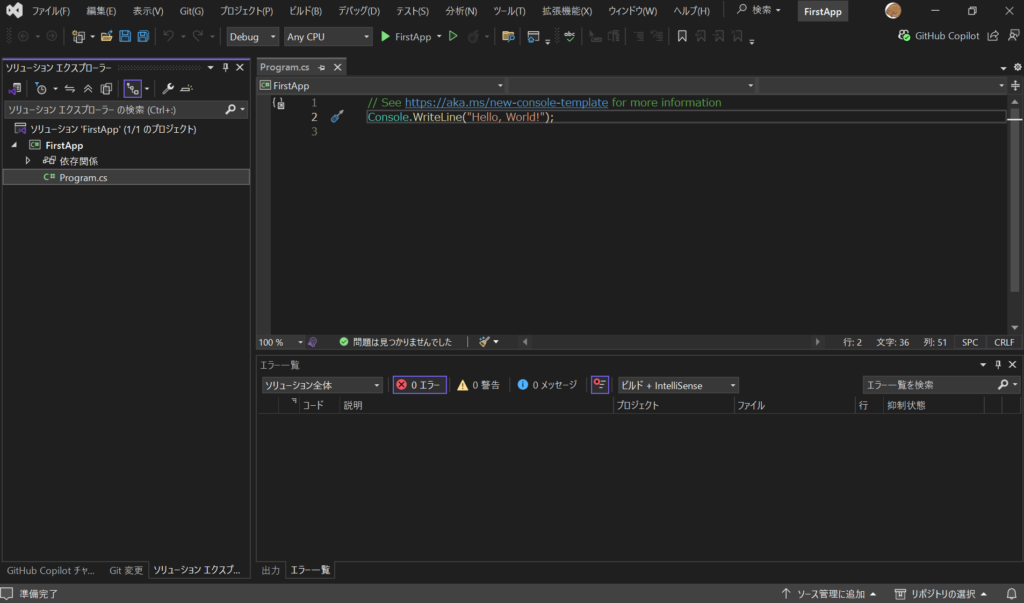Start without debugging using outlined play icon

pos(453,37)
